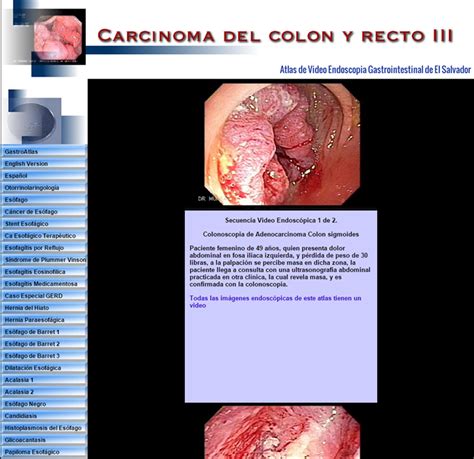Image resolution: width=474 pixels, height=459 pixels.
Task: Open Cáncer de Esófago page
Action: pyautogui.click(x=44, y=211)
